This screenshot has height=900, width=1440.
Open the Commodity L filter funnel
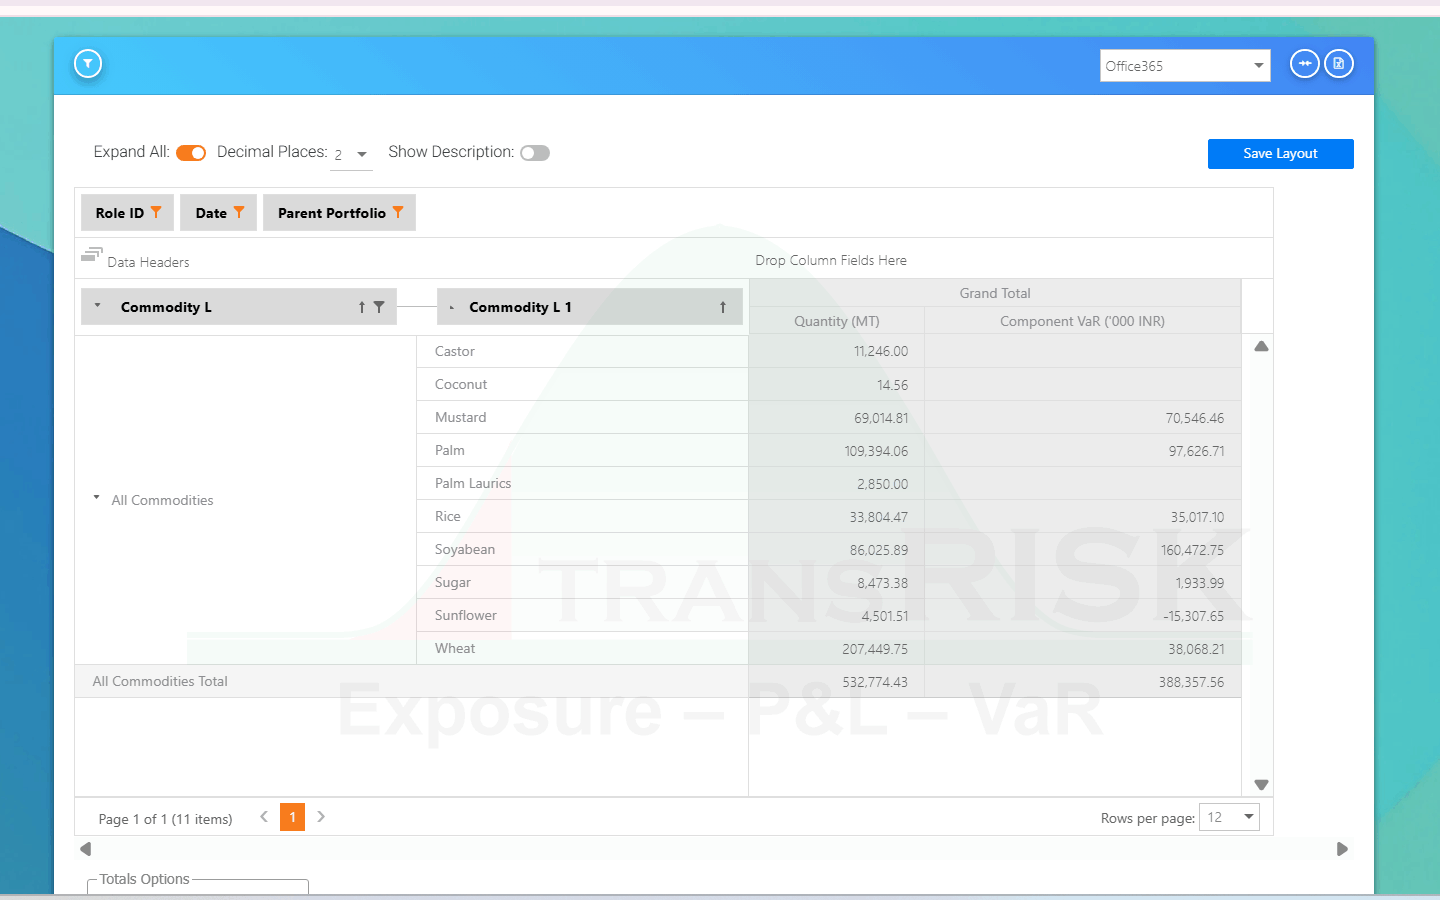tap(379, 307)
